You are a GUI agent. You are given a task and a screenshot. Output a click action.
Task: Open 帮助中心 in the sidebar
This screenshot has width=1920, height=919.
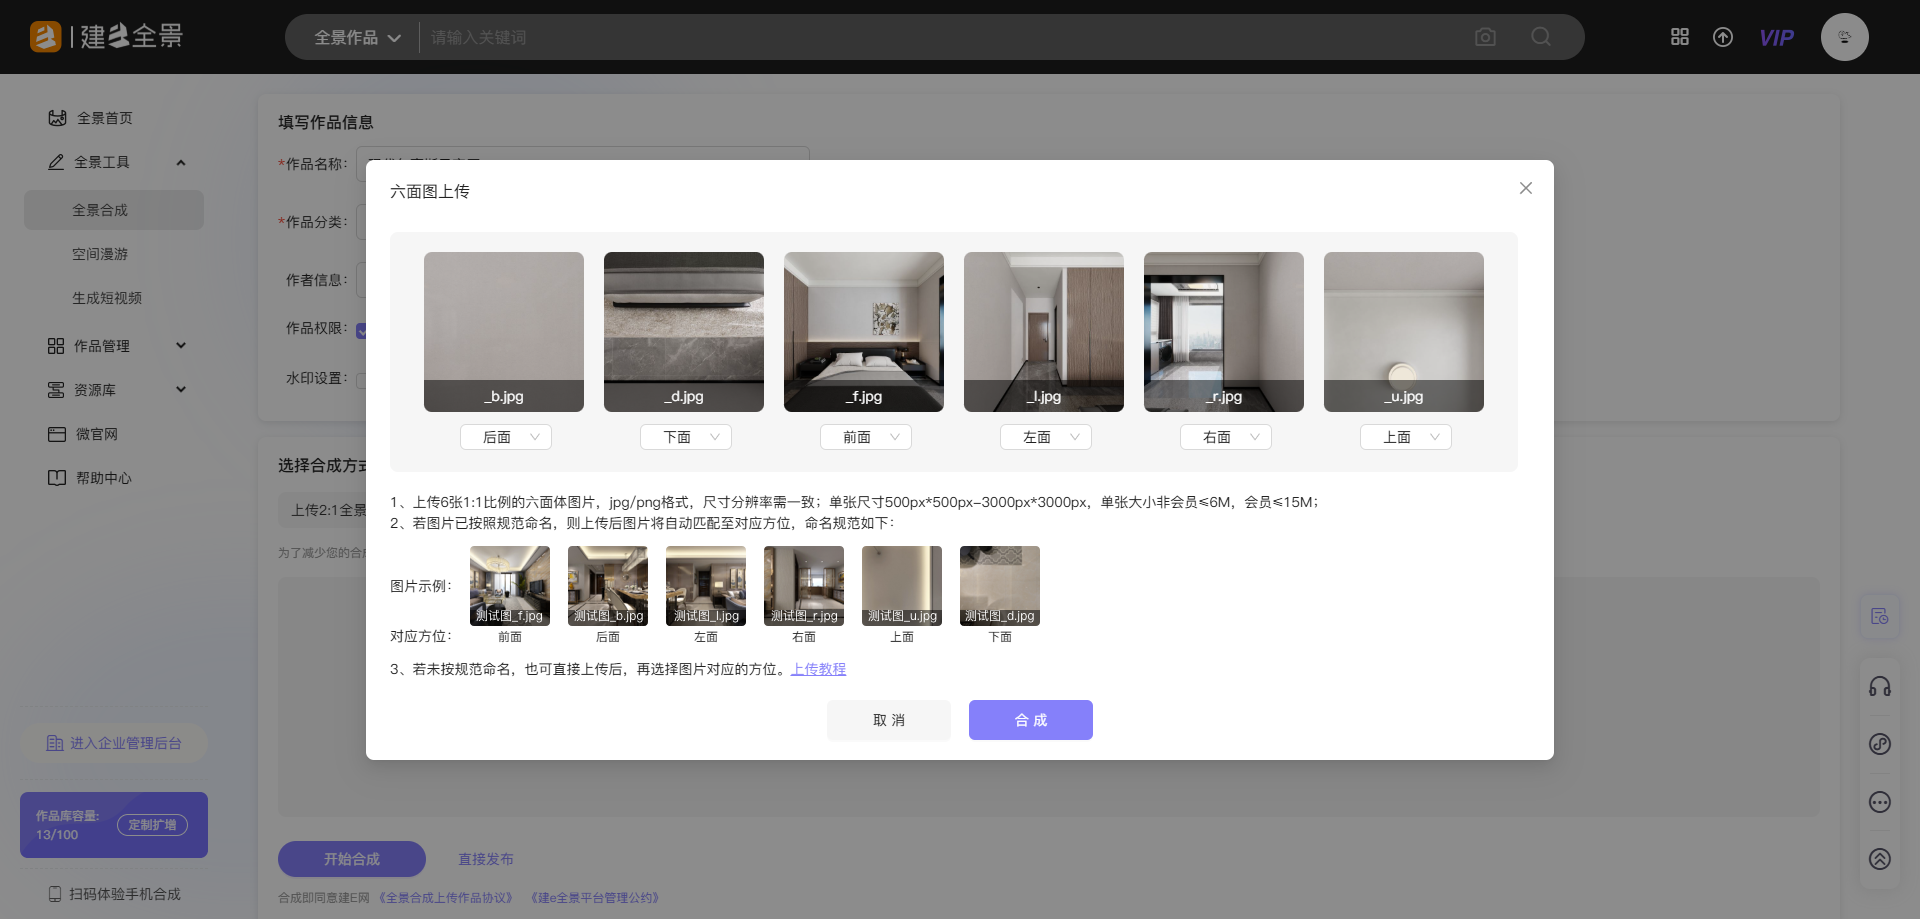(x=103, y=478)
